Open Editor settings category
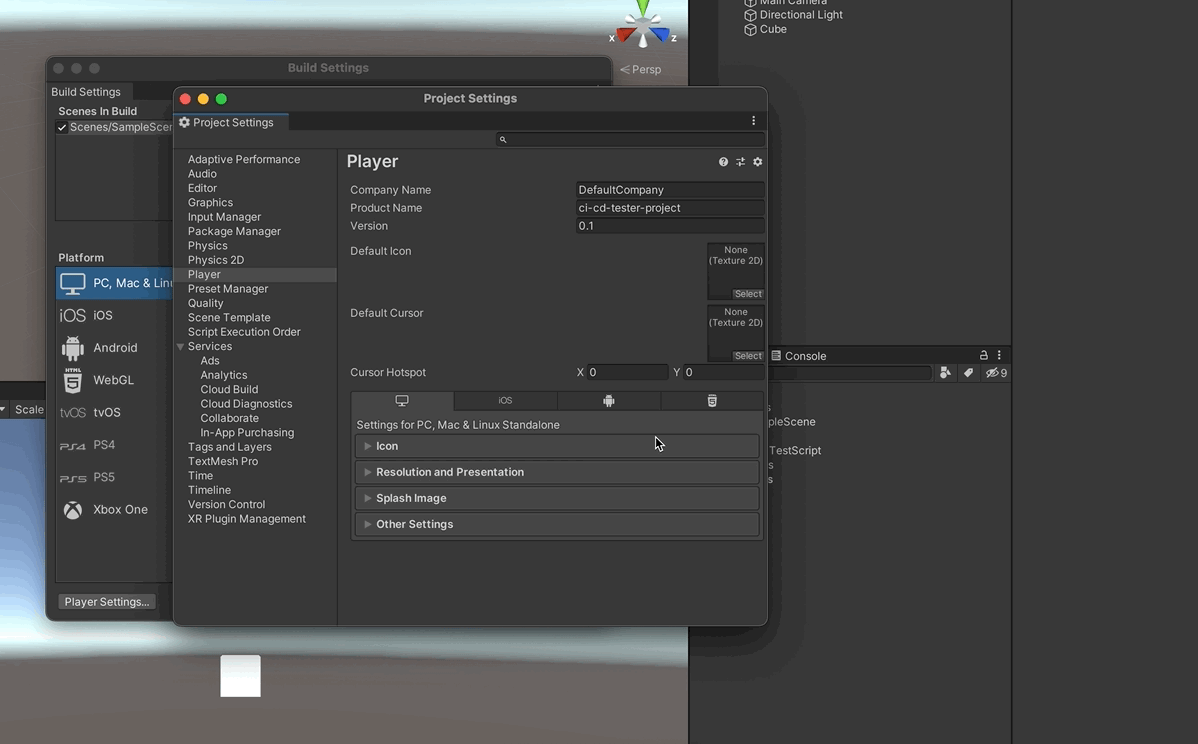Viewport: 1198px width, 744px height. tap(202, 189)
